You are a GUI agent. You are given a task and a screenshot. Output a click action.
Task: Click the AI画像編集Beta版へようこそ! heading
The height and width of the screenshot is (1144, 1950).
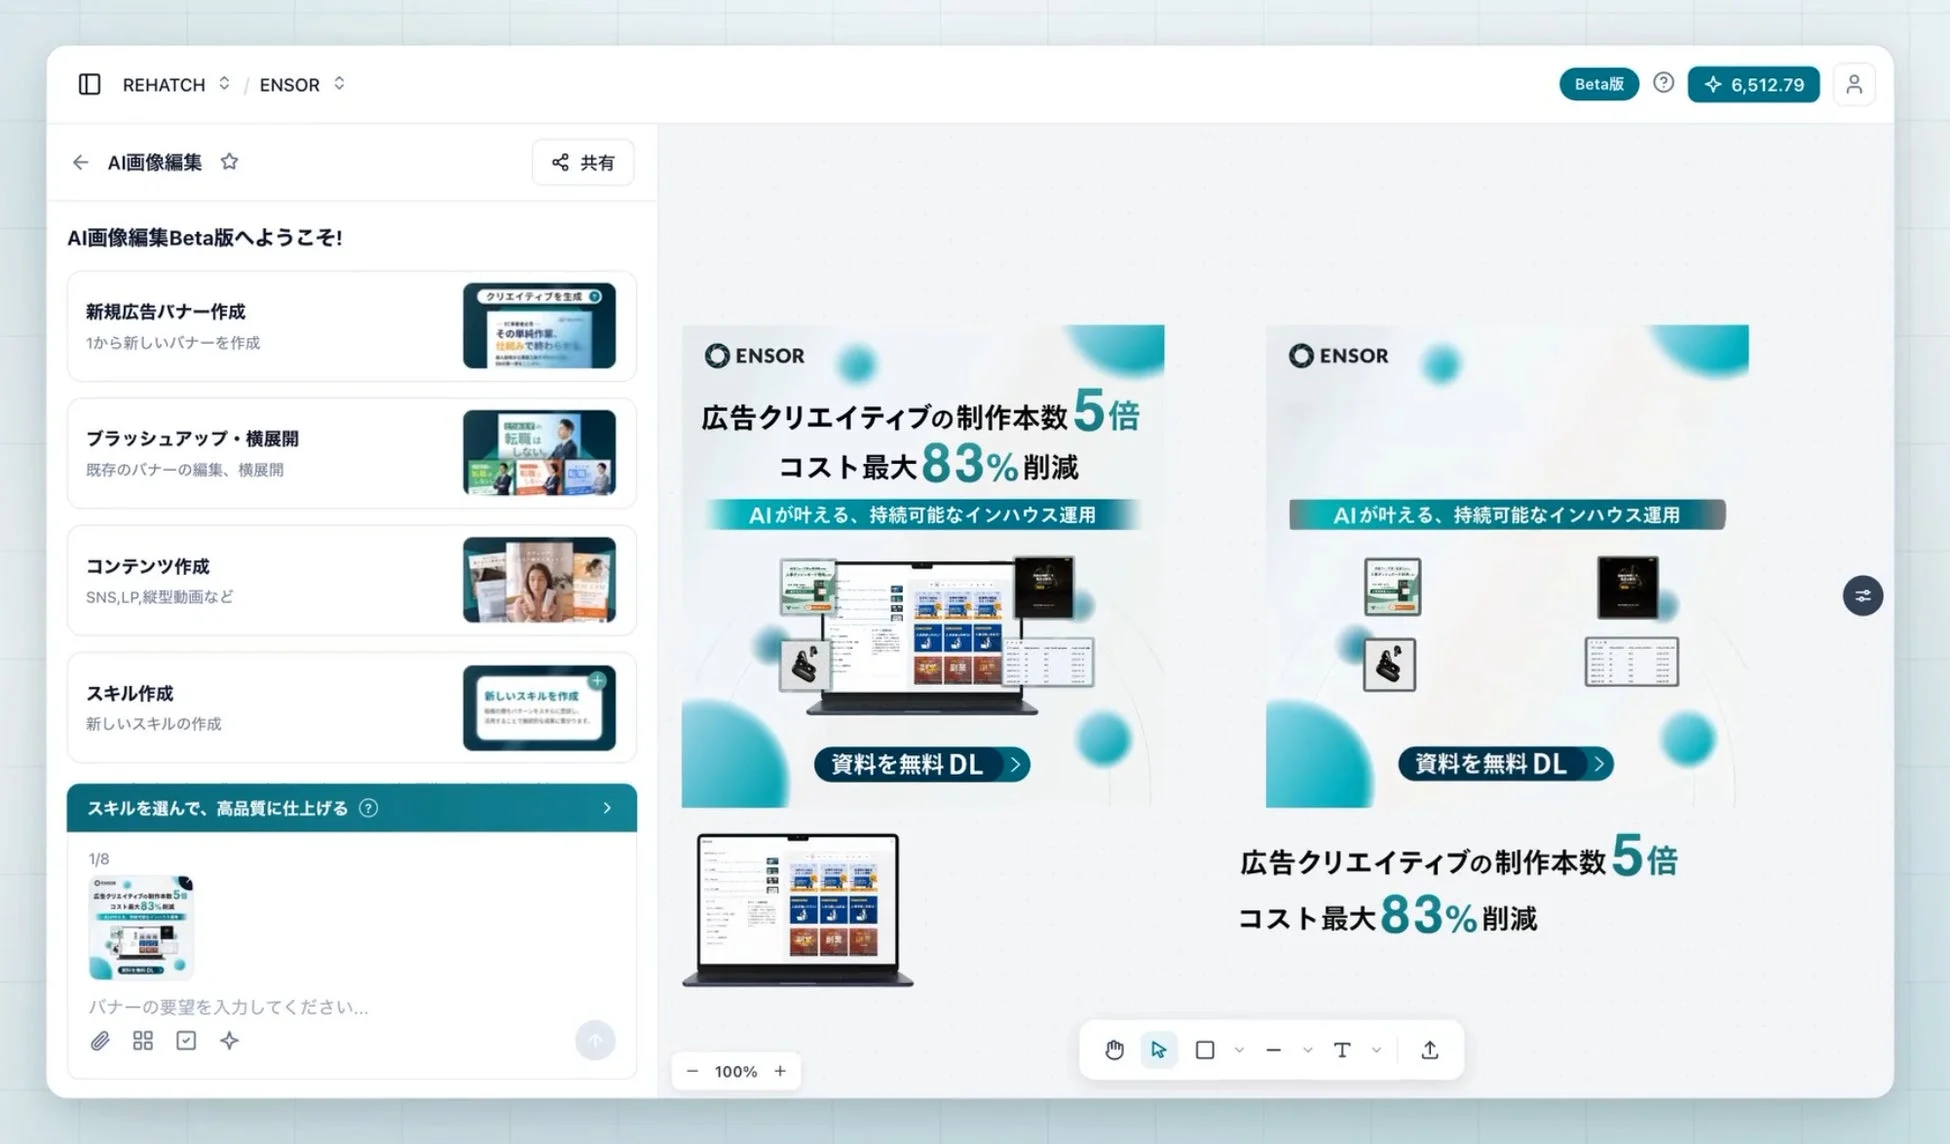205,237
